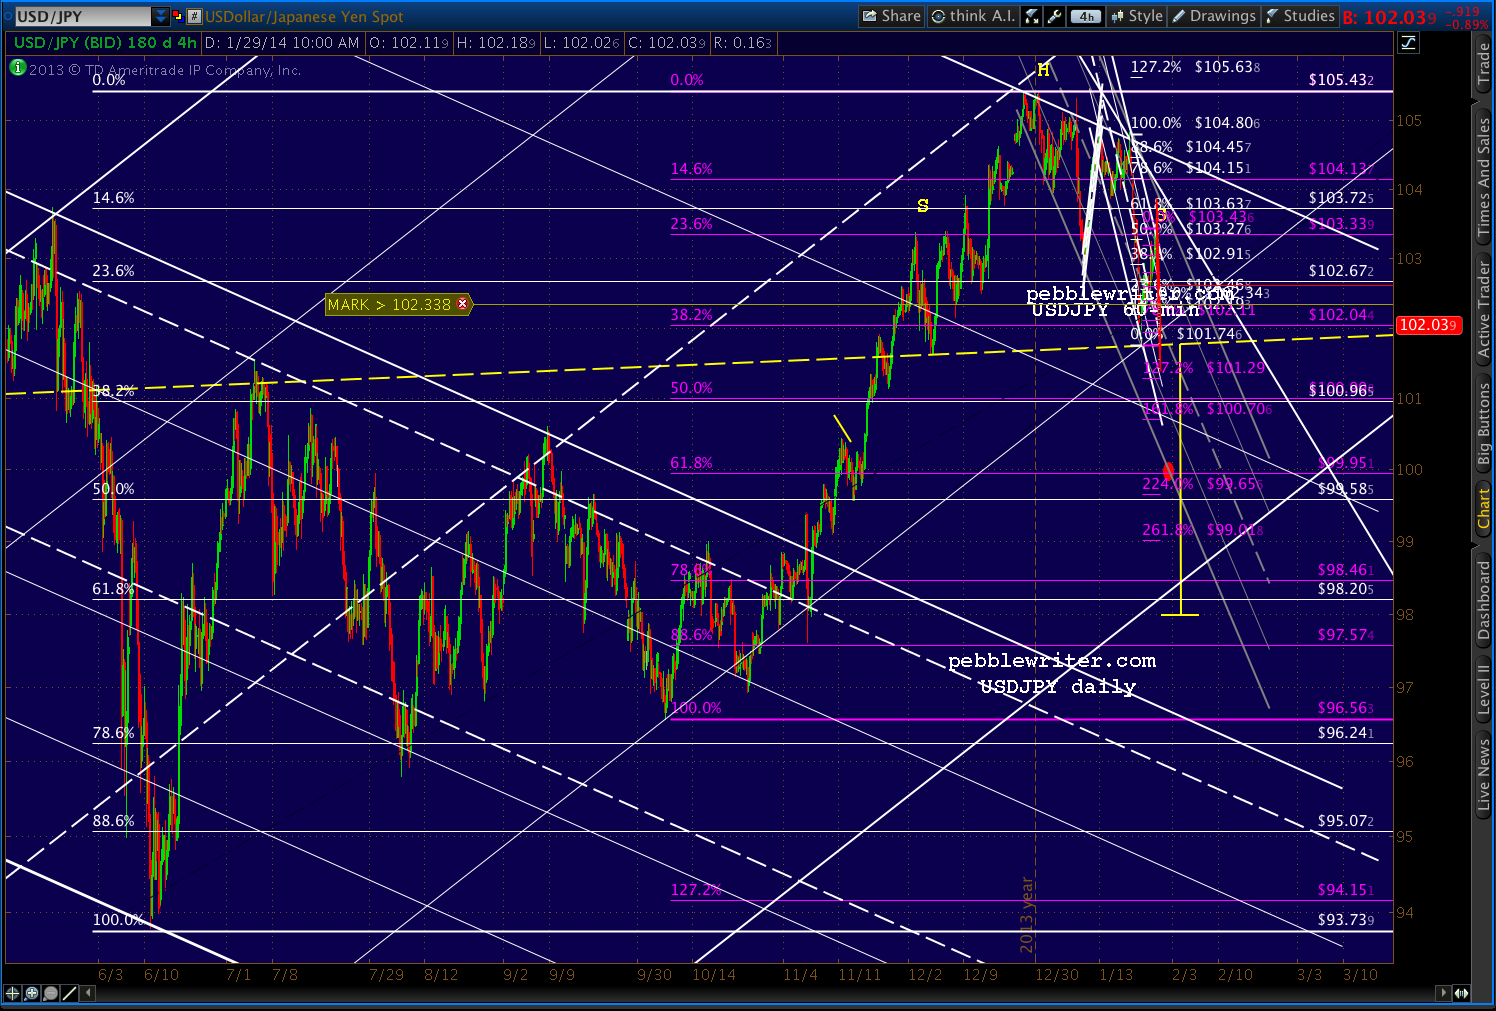Click the 'L: 102.026' low value
The width and height of the screenshot is (1496, 1011).
click(581, 43)
